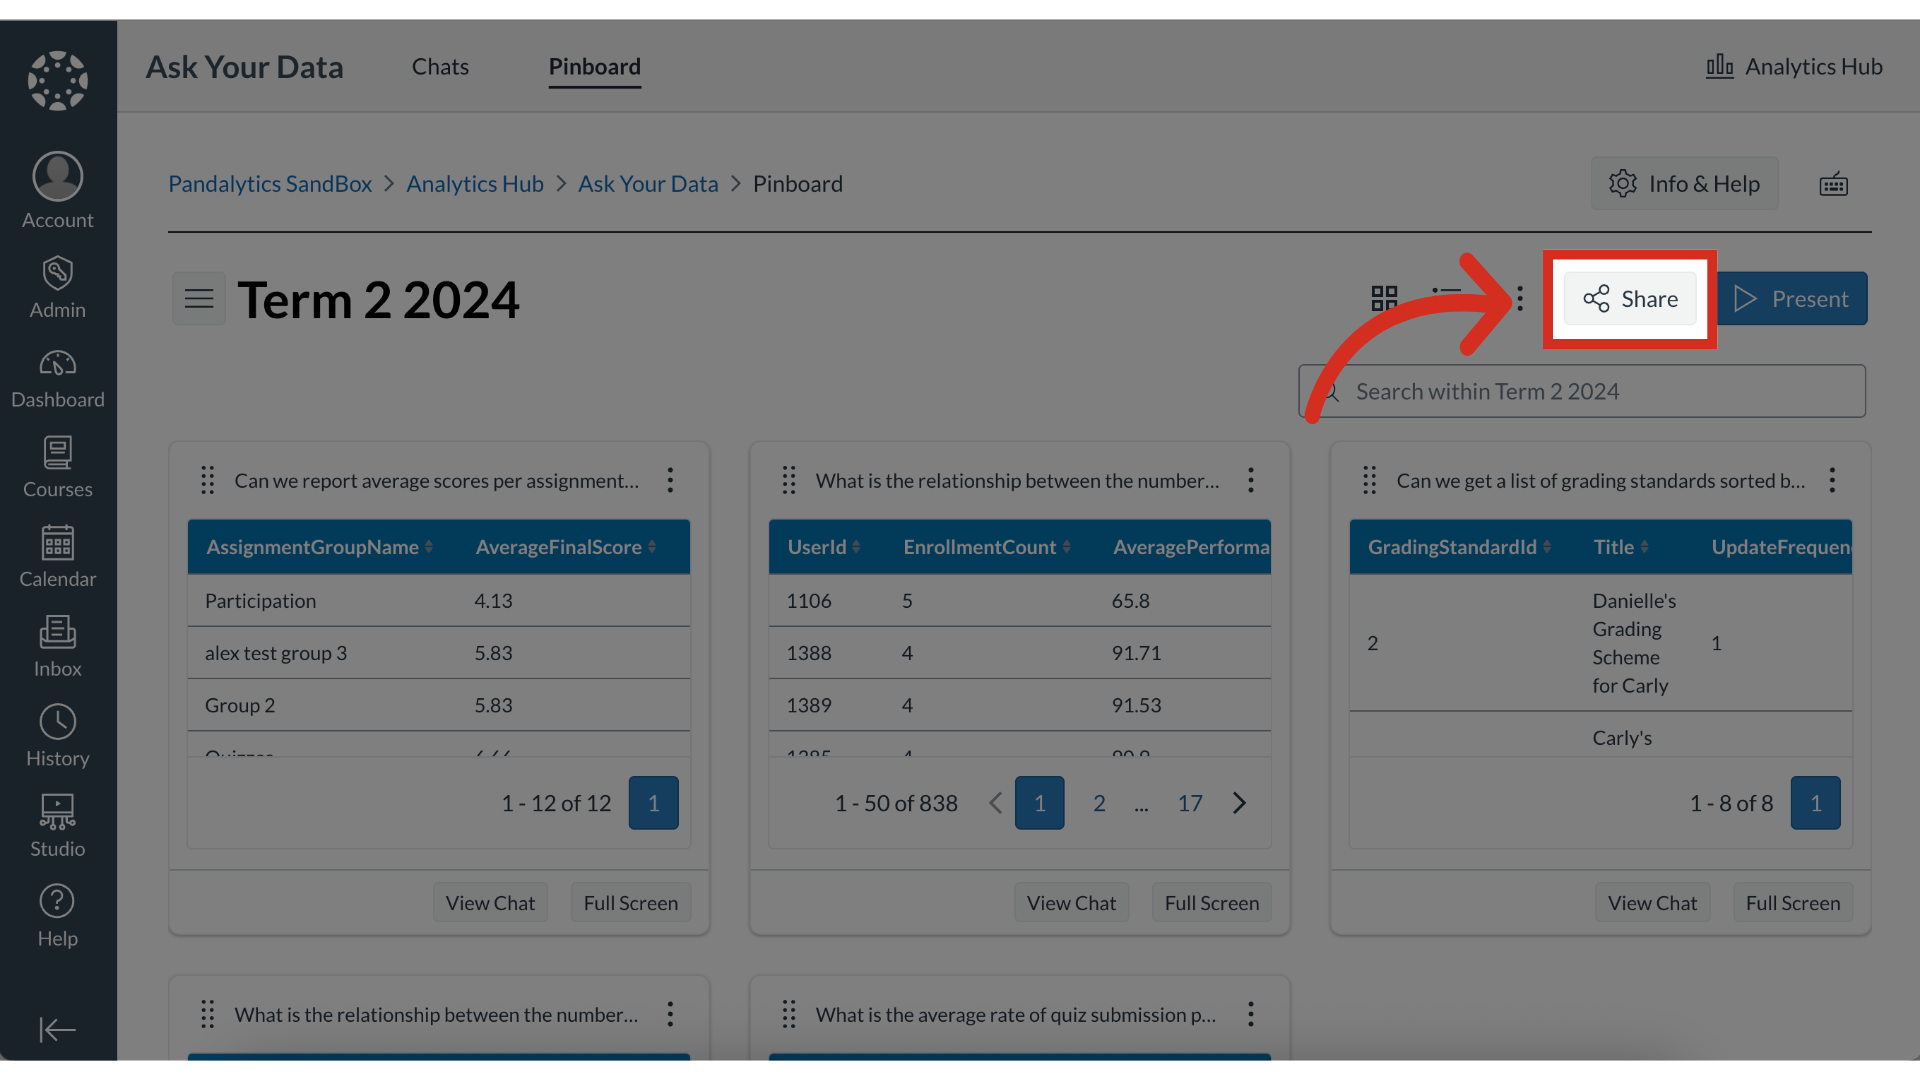1920x1080 pixels.
Task: Grab the drag handle on the average scores card
Action: point(208,480)
